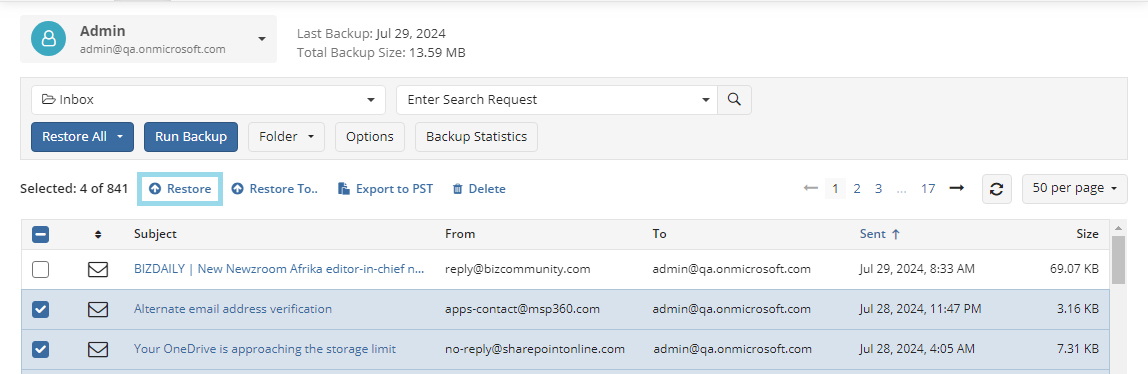Click the vertical scrollbar thumb
This screenshot has width=1148, height=374.
click(1118, 259)
